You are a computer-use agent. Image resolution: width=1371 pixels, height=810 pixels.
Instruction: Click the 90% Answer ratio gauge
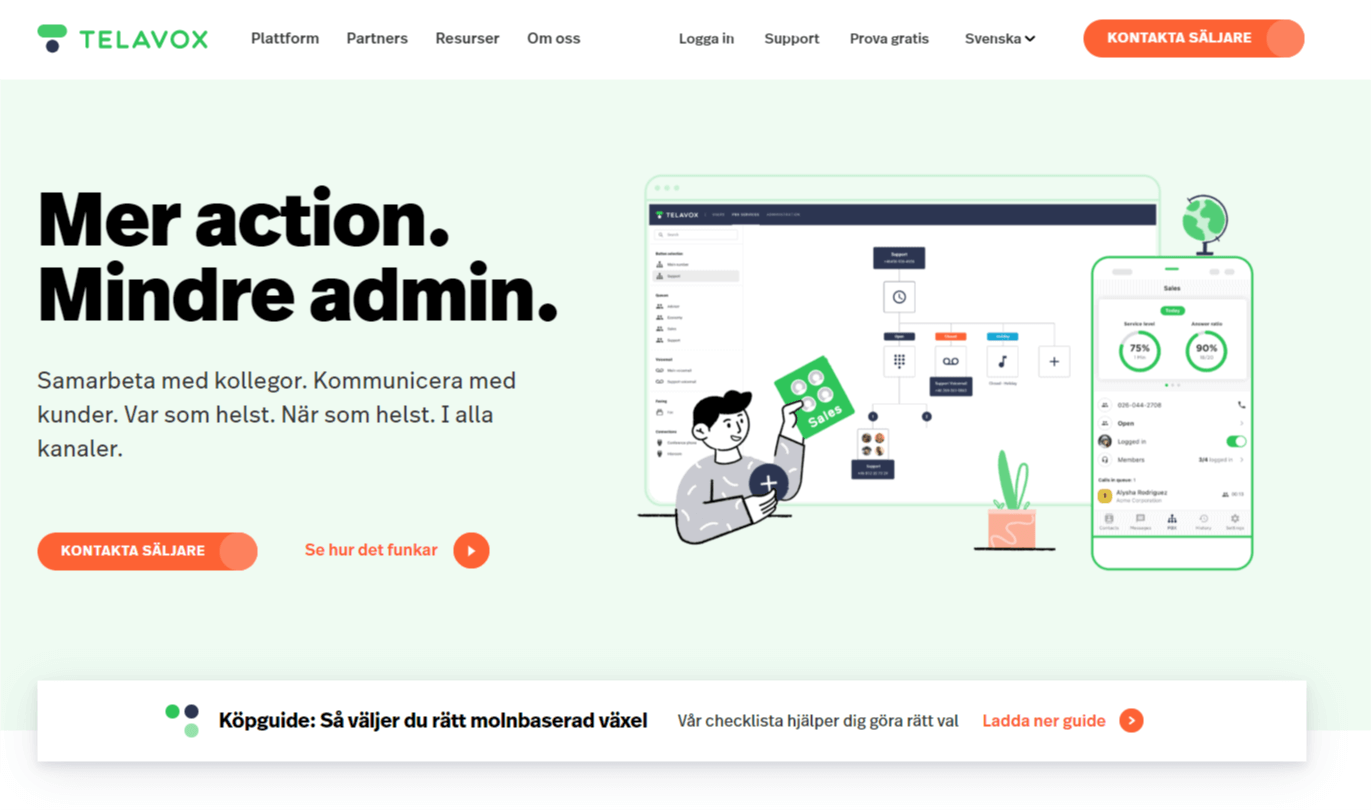tap(1206, 351)
